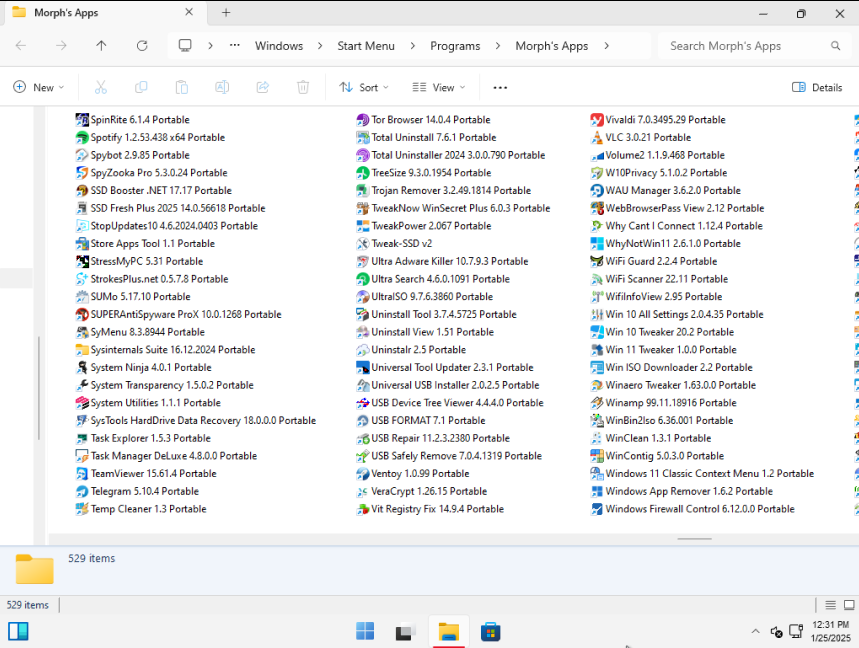Open the Sort options dropdown

(x=364, y=87)
